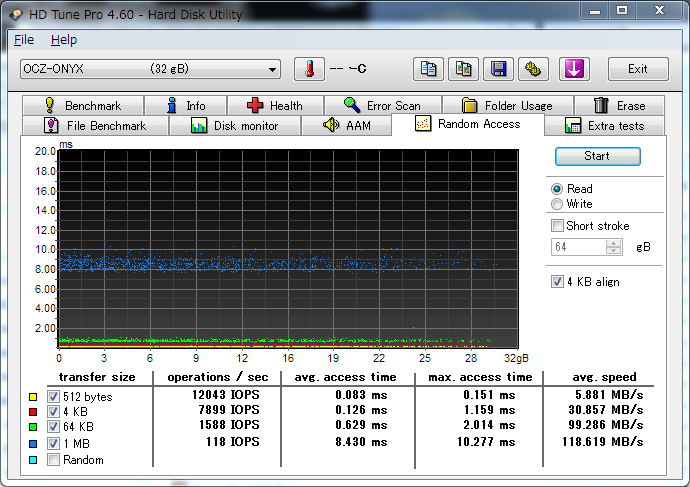
Task: Click the yellow 512 bytes color swatch
Action: pos(33,397)
